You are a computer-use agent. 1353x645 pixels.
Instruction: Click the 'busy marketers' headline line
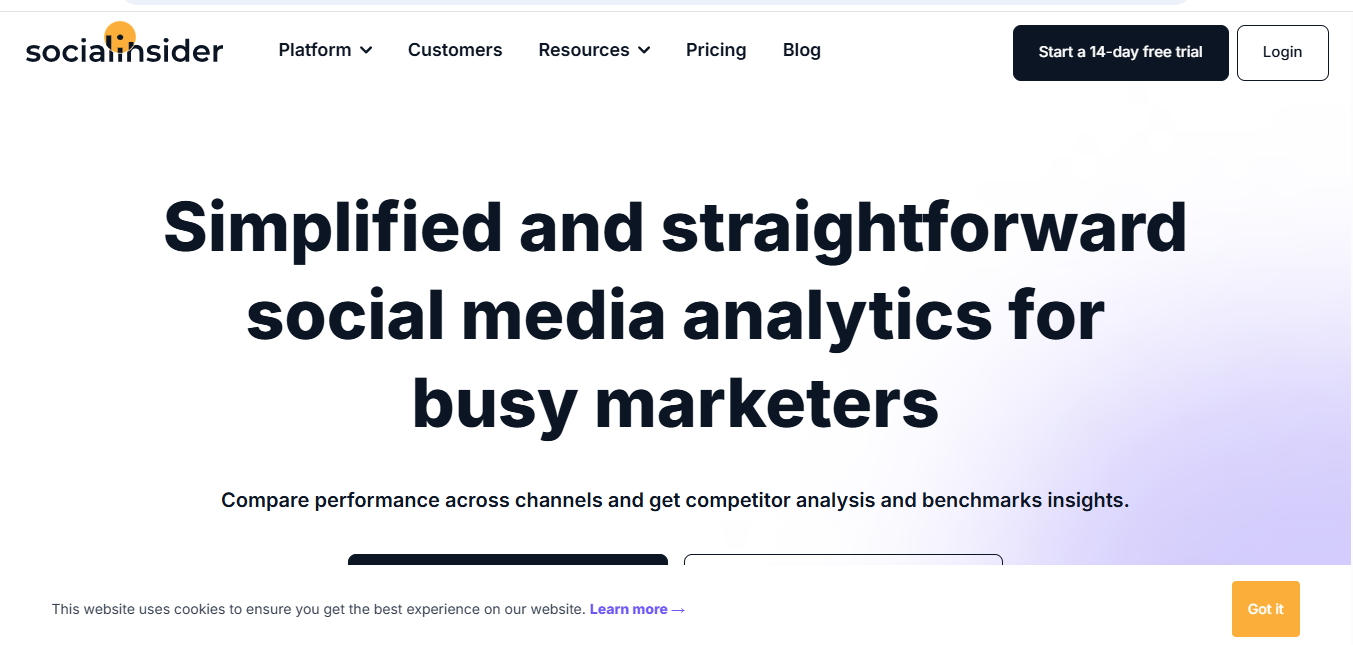click(x=675, y=403)
